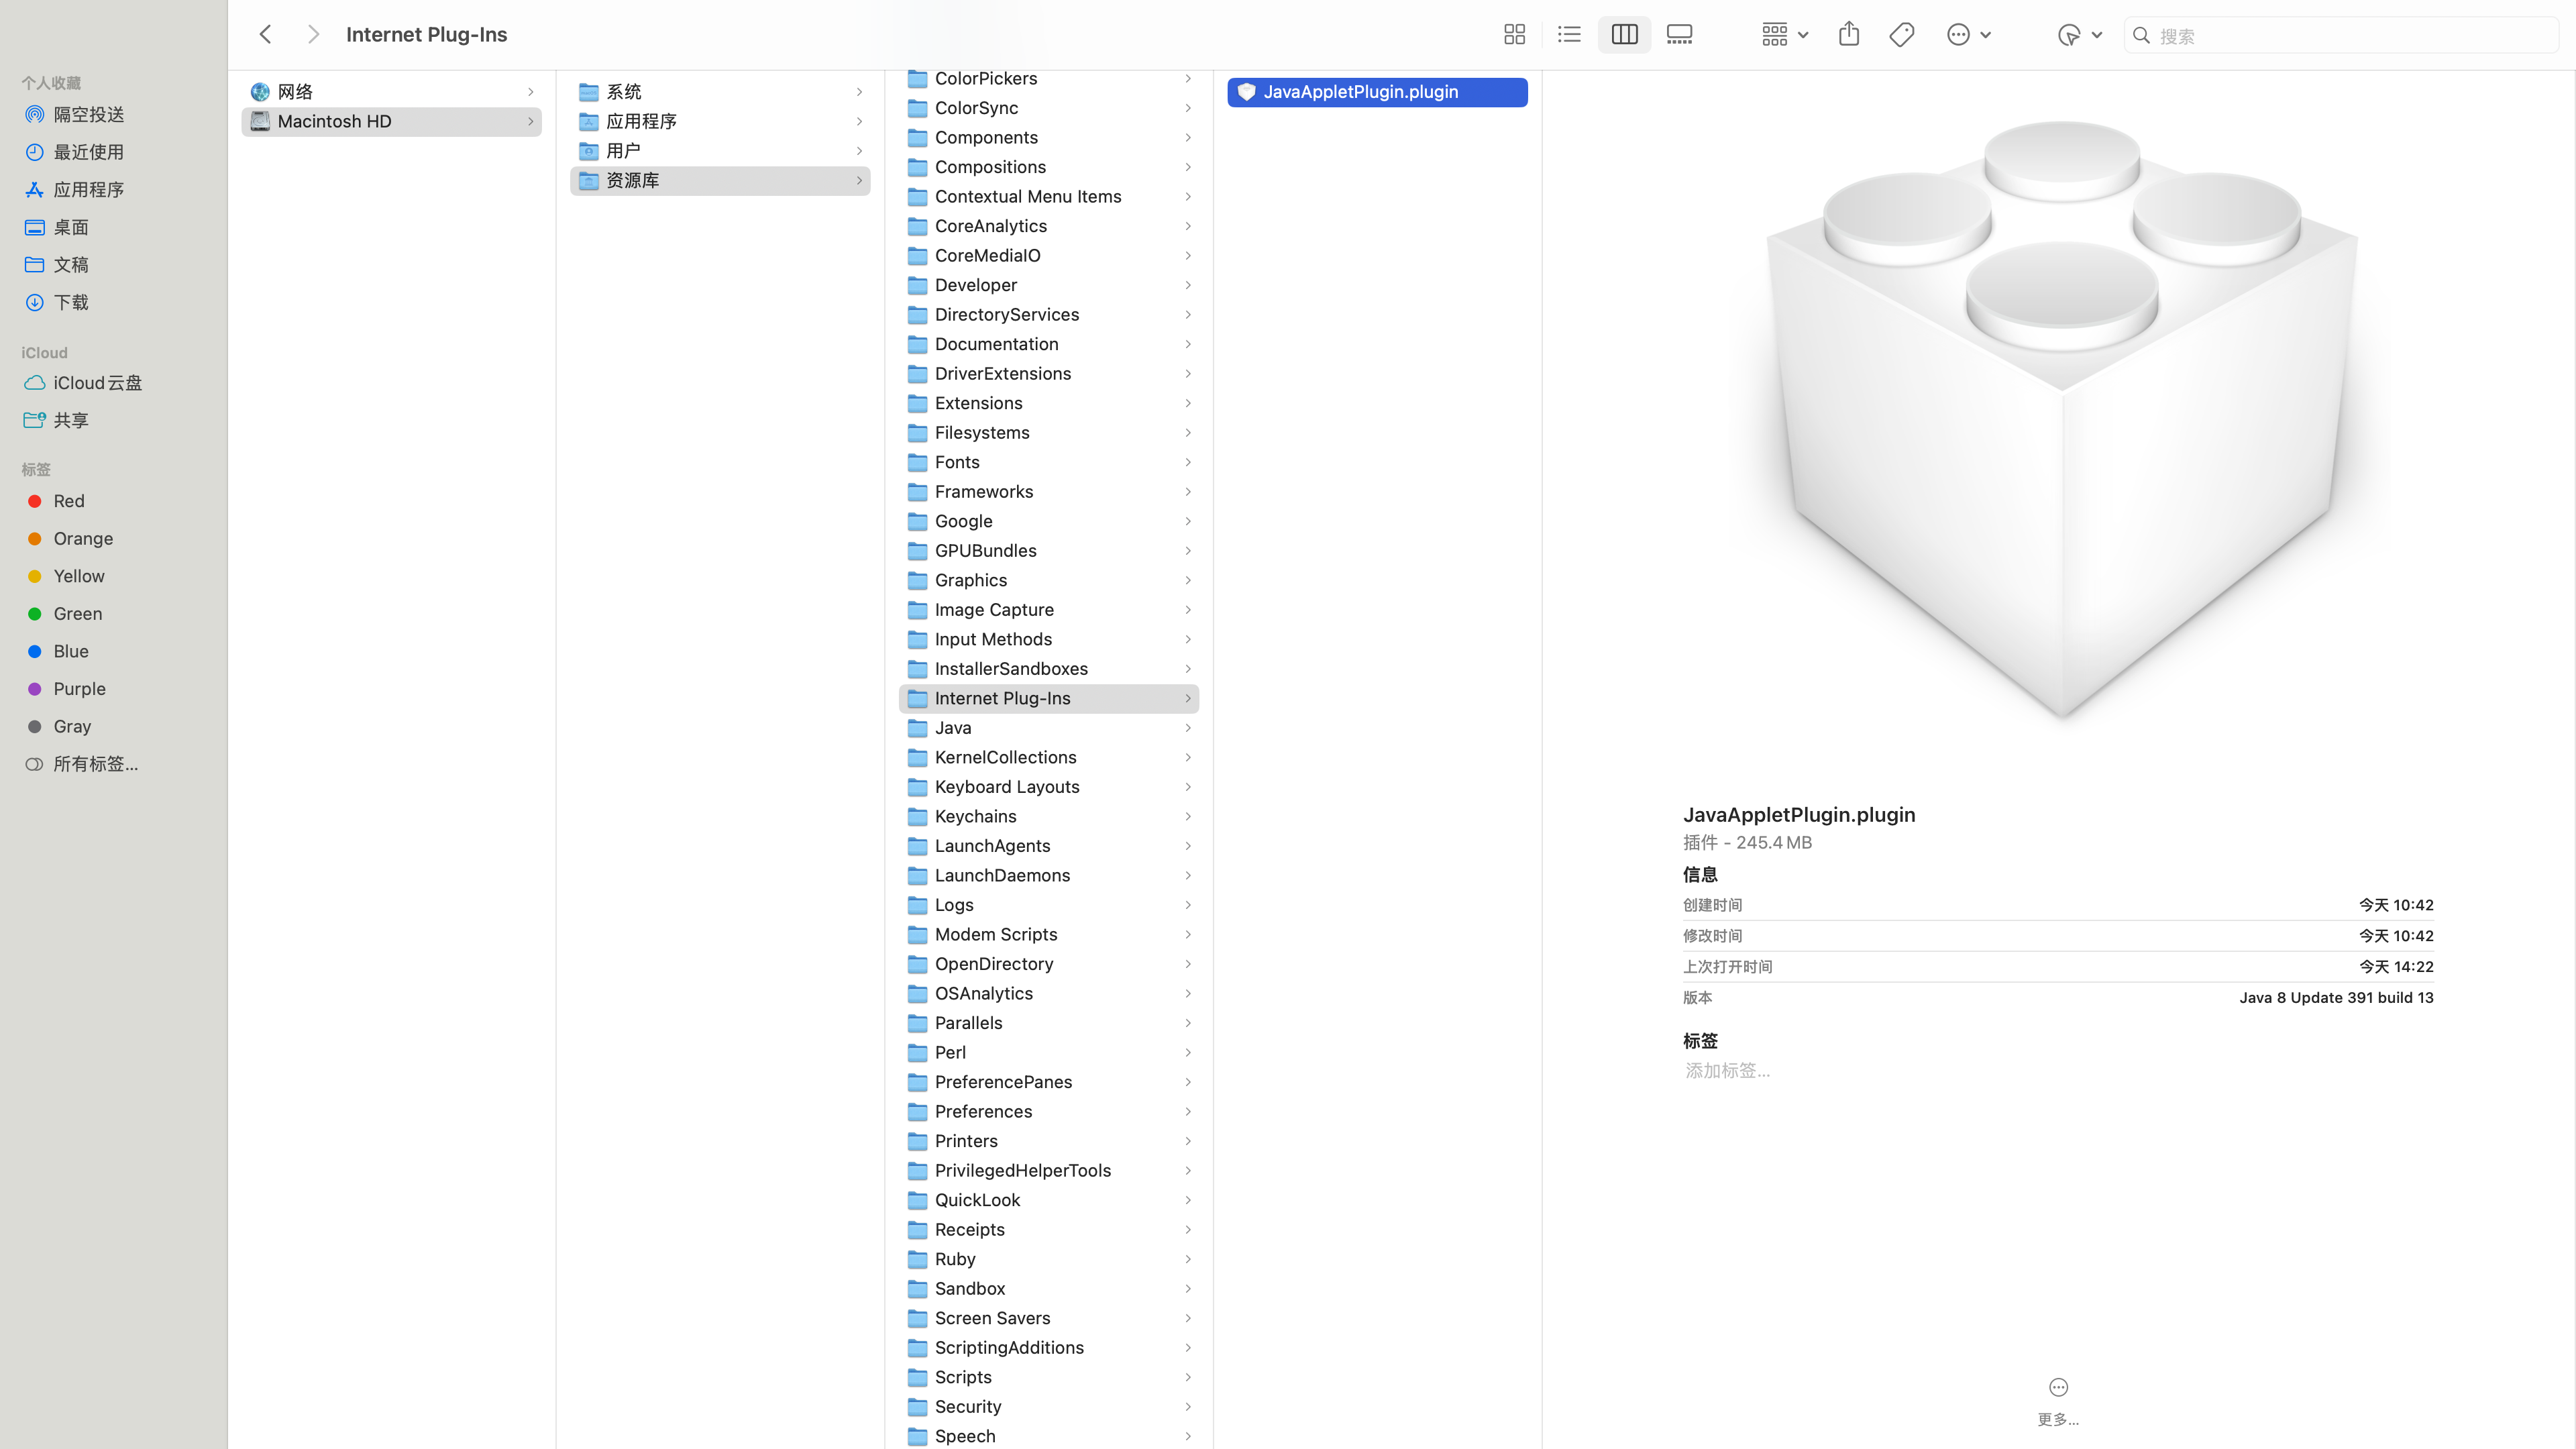
Task: Click 添加标签… tag field
Action: [x=1727, y=1071]
